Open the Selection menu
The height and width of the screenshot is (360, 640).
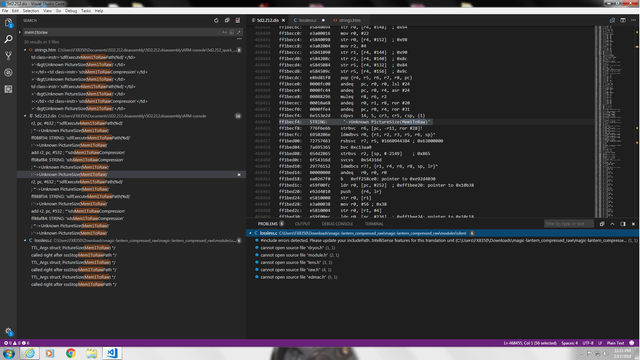(x=31, y=11)
